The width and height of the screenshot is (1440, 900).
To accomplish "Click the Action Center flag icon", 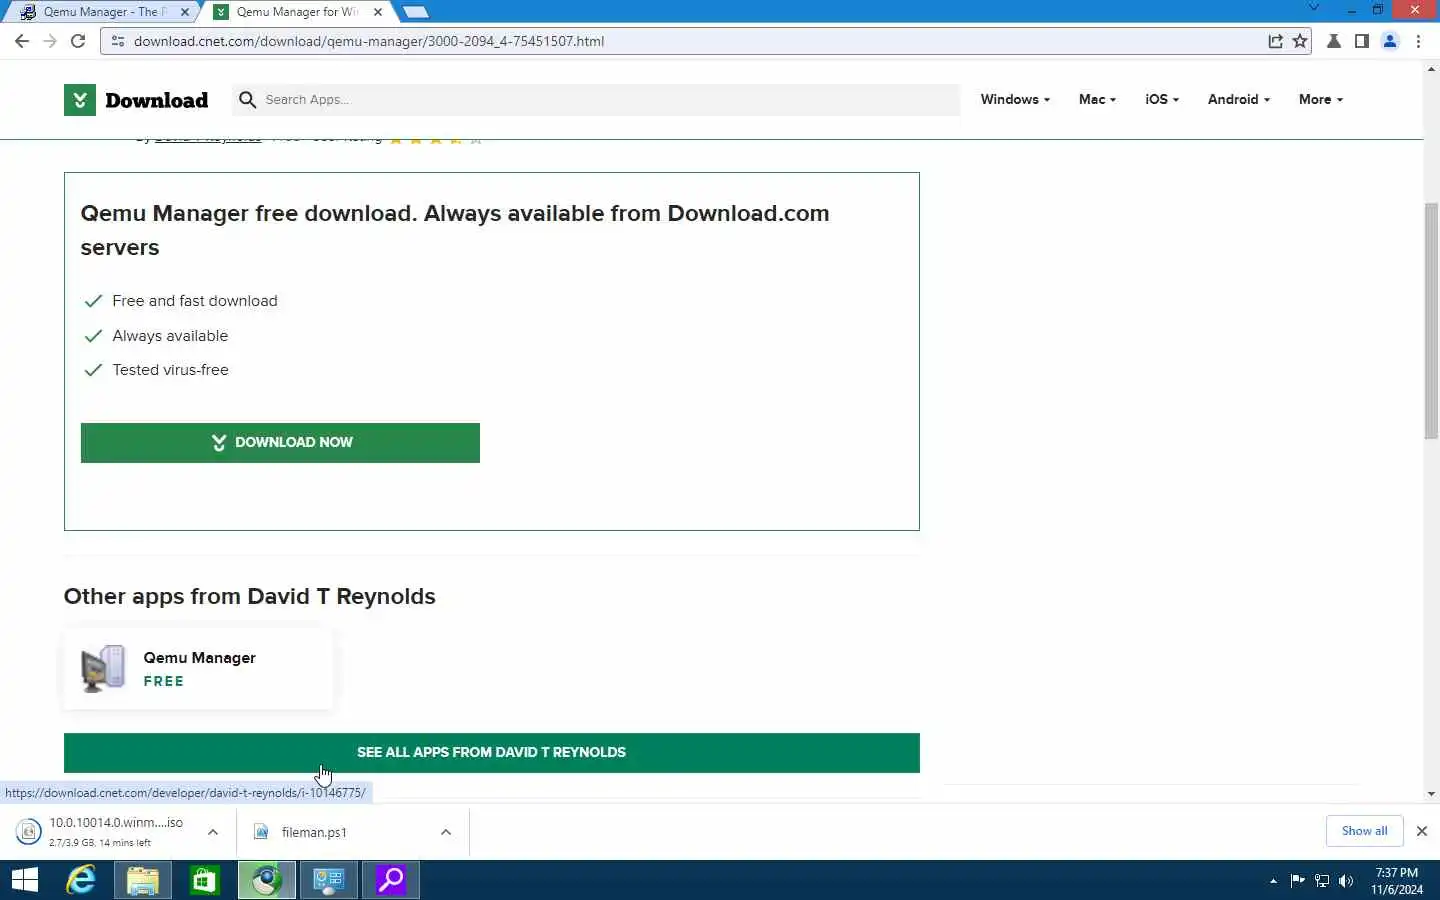I will pyautogui.click(x=1297, y=881).
